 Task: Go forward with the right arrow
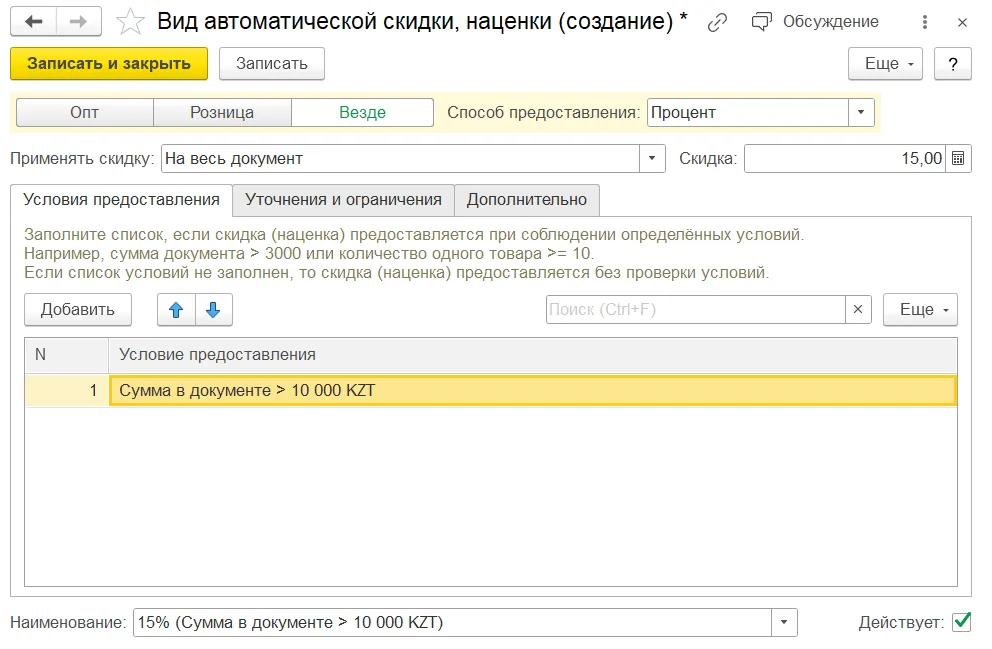tap(79, 22)
